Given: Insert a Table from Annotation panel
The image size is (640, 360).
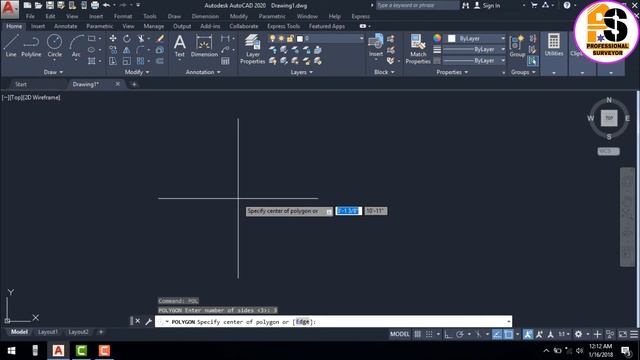Looking at the screenshot, I should (x=225, y=61).
